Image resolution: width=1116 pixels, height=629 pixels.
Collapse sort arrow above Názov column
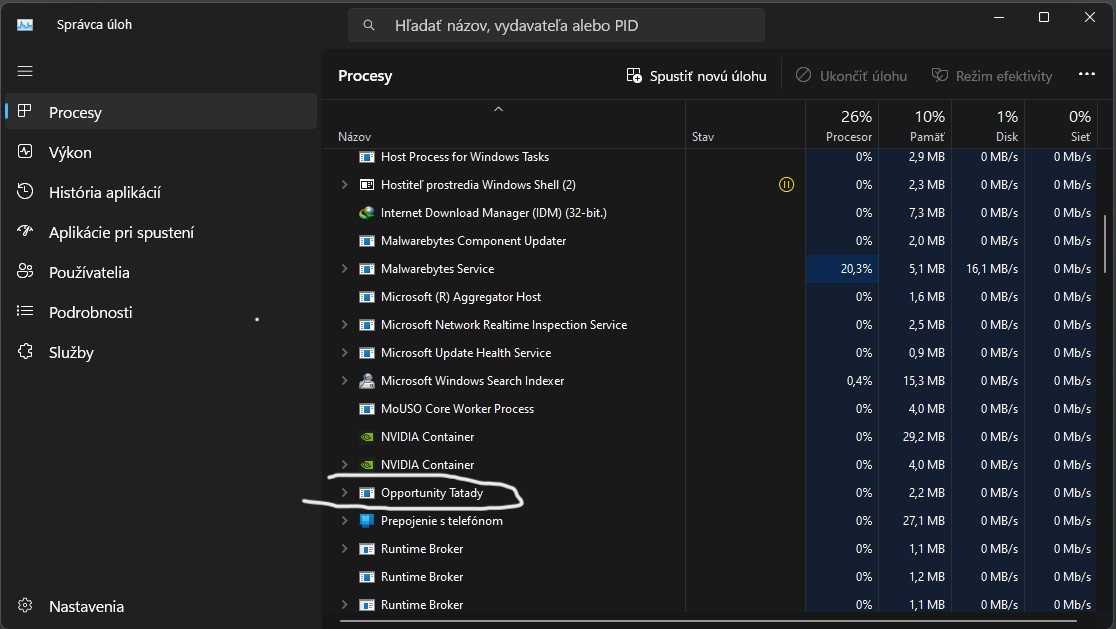pos(498,109)
